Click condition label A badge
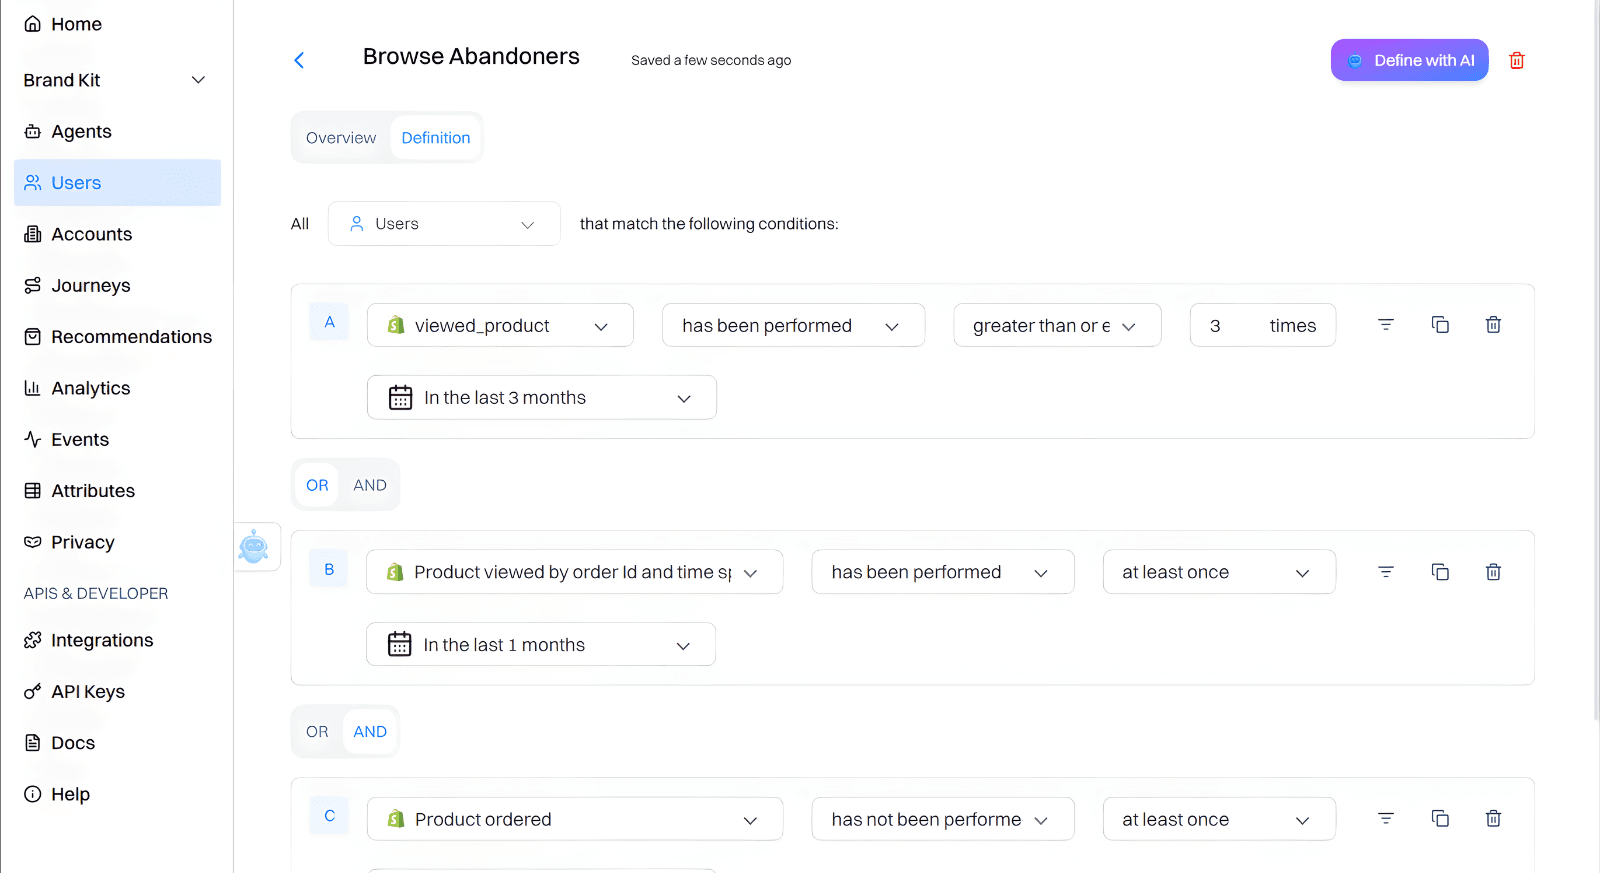 pos(329,322)
